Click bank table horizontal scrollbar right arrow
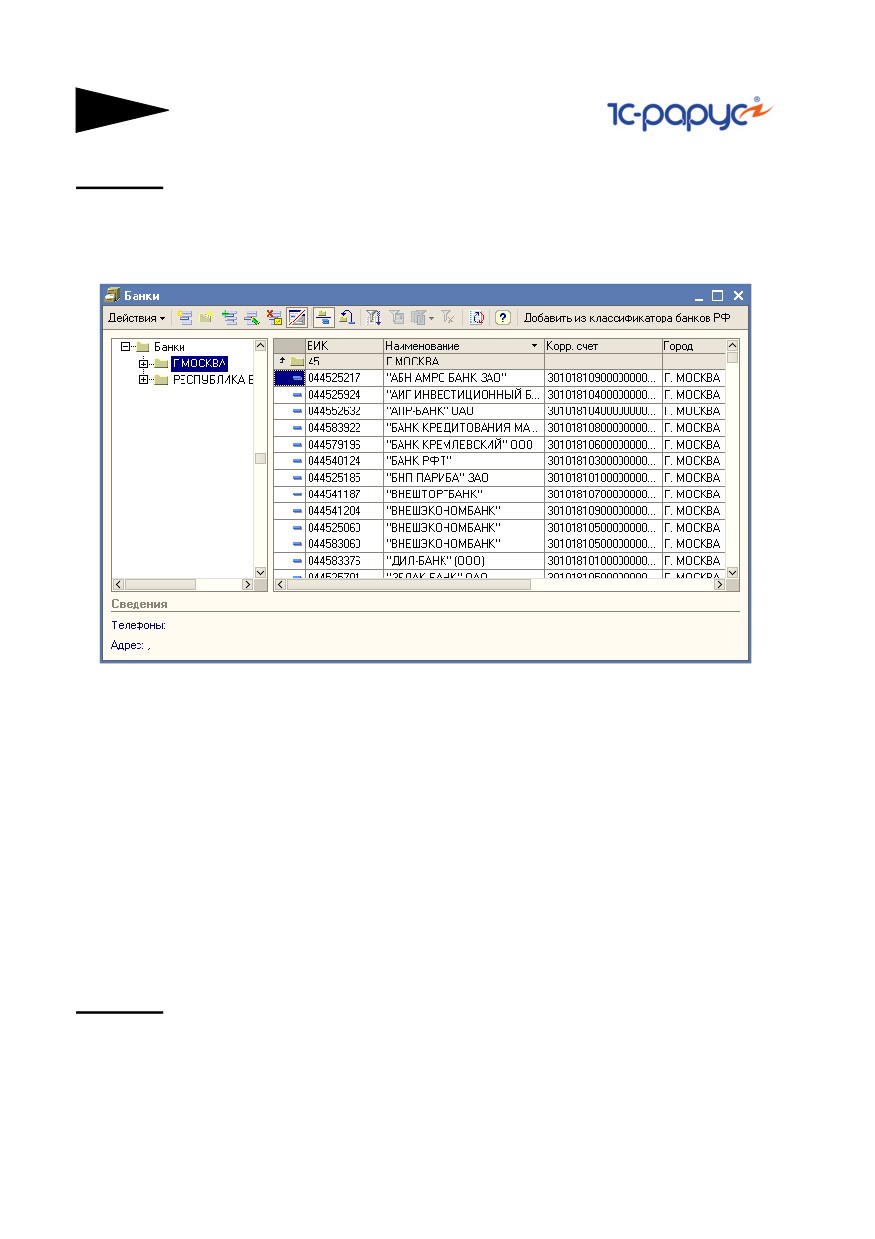Viewport: 875px width, 1239px height. click(718, 584)
